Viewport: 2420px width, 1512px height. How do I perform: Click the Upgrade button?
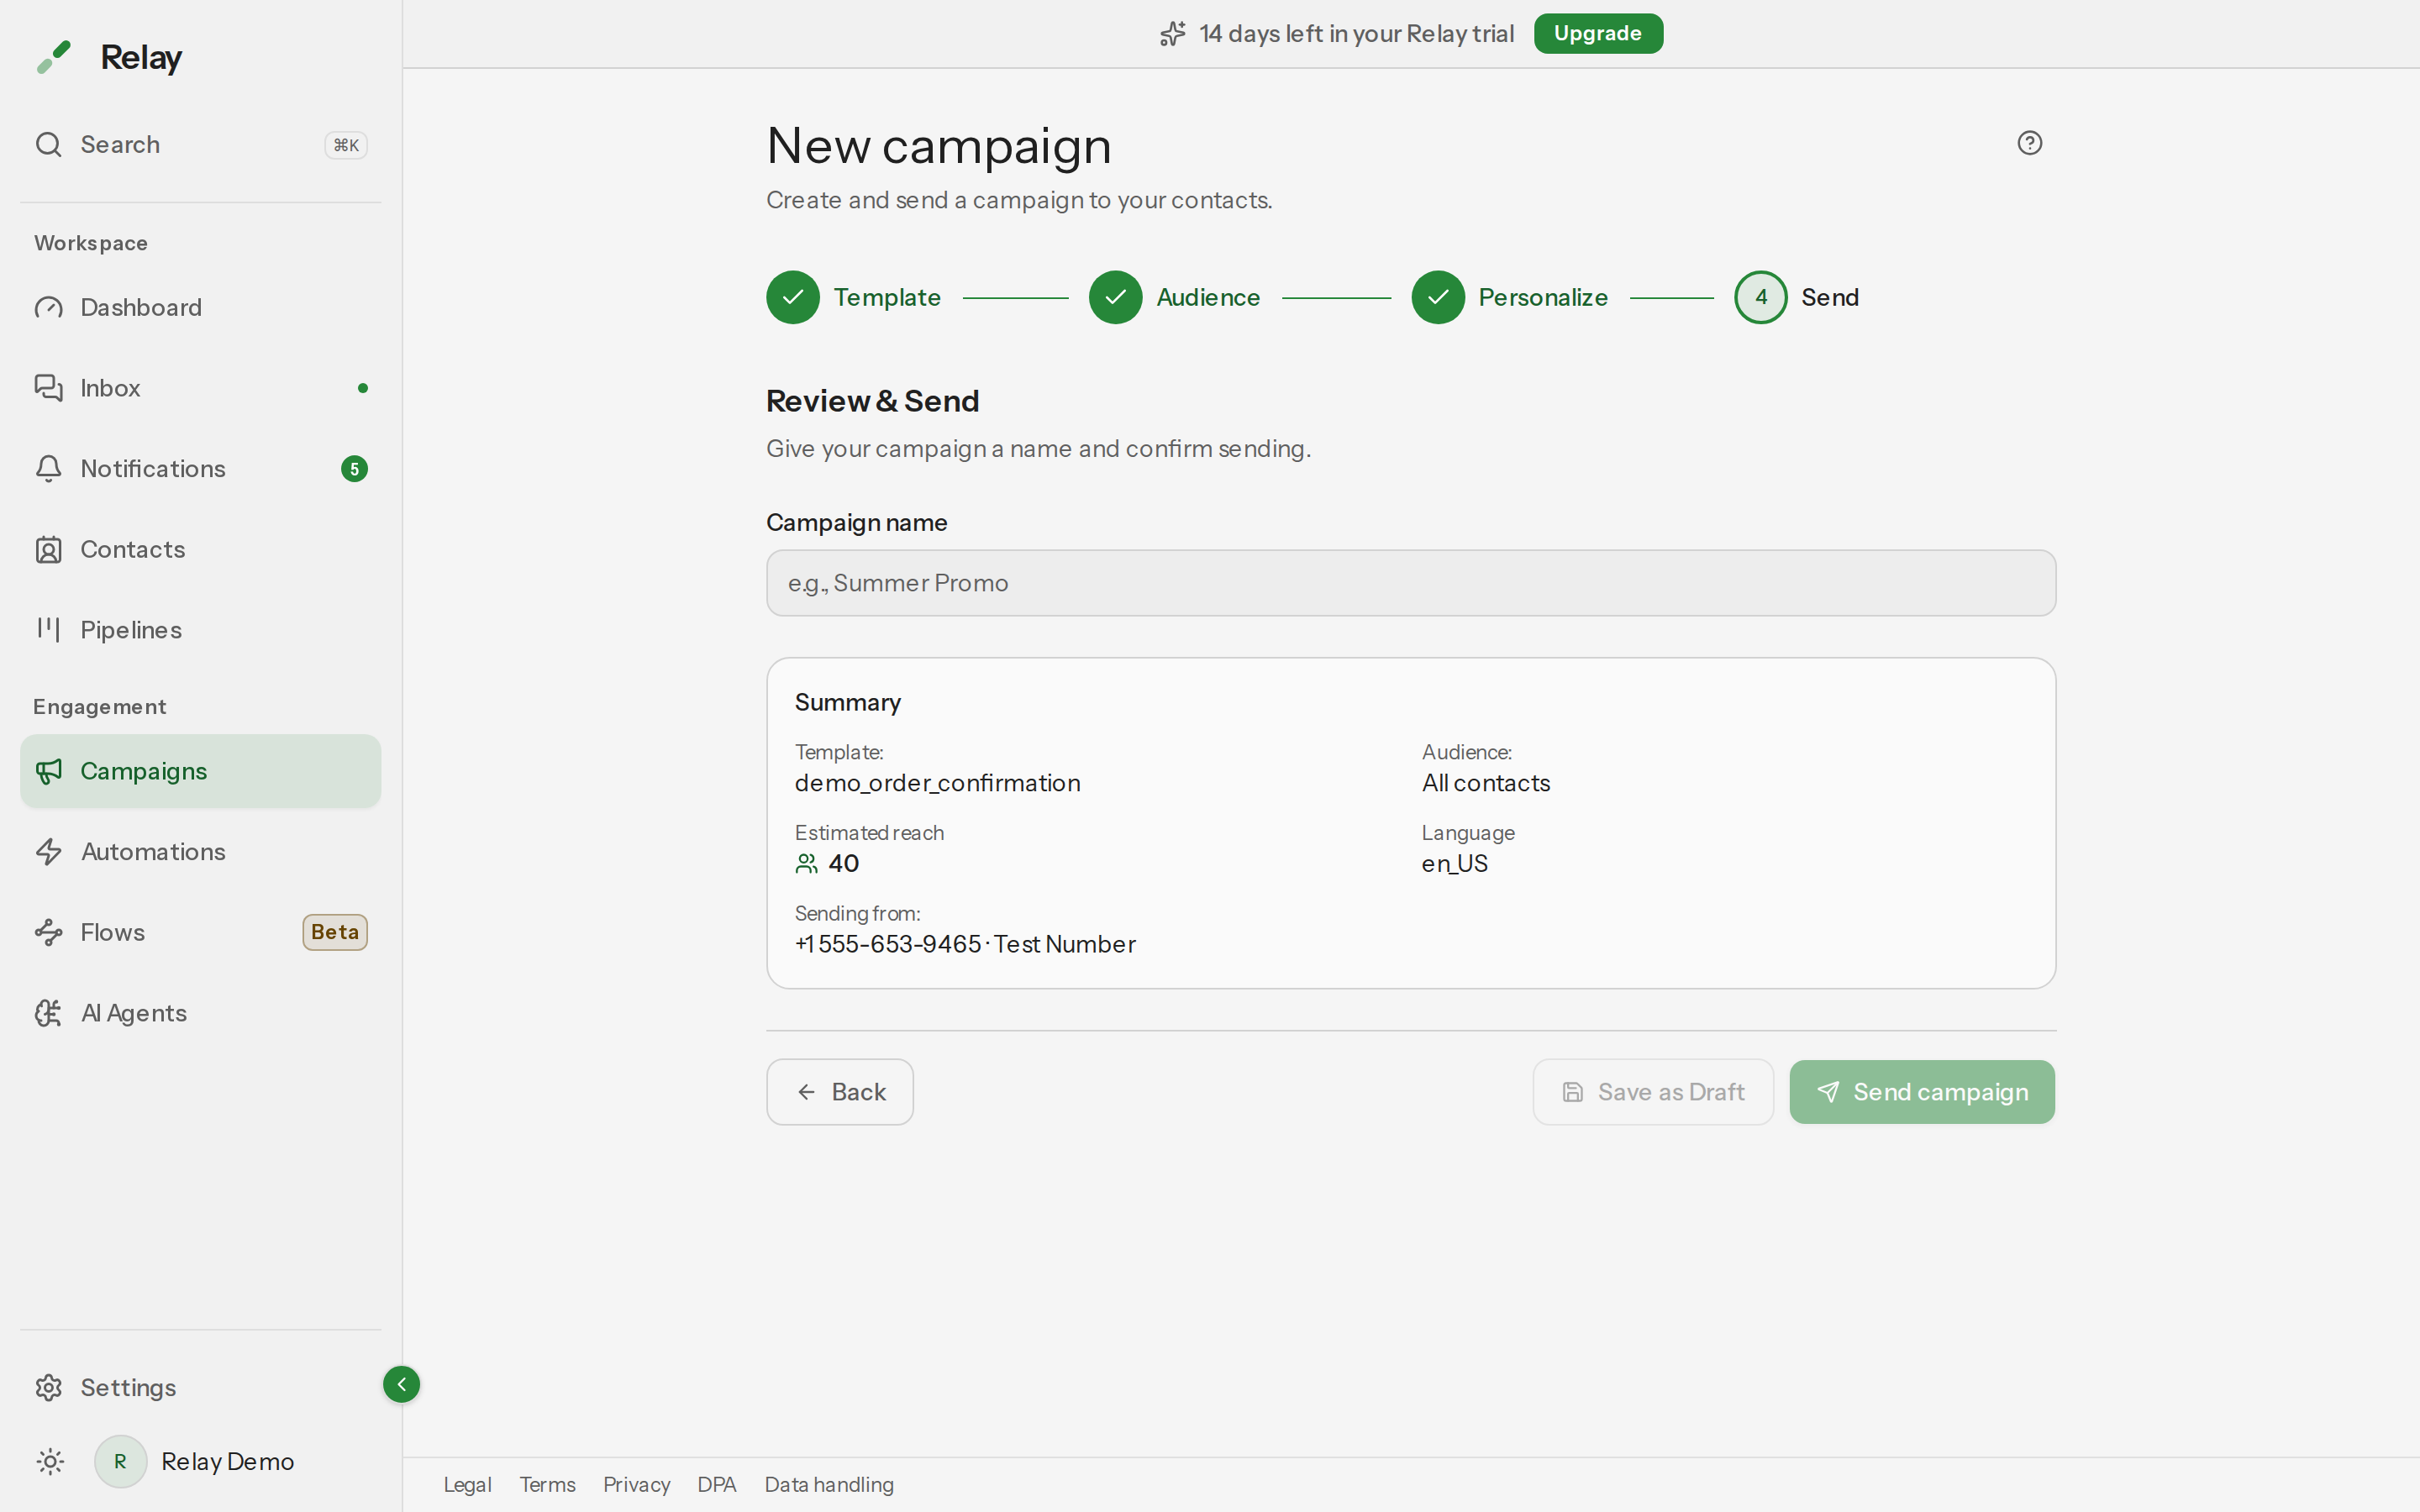pos(1598,34)
